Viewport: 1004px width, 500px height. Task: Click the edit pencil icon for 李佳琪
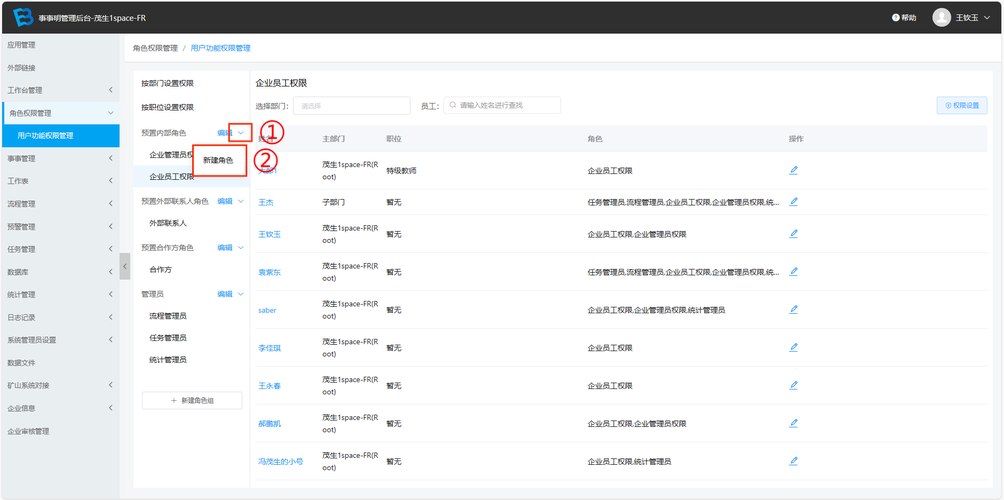[793, 348]
